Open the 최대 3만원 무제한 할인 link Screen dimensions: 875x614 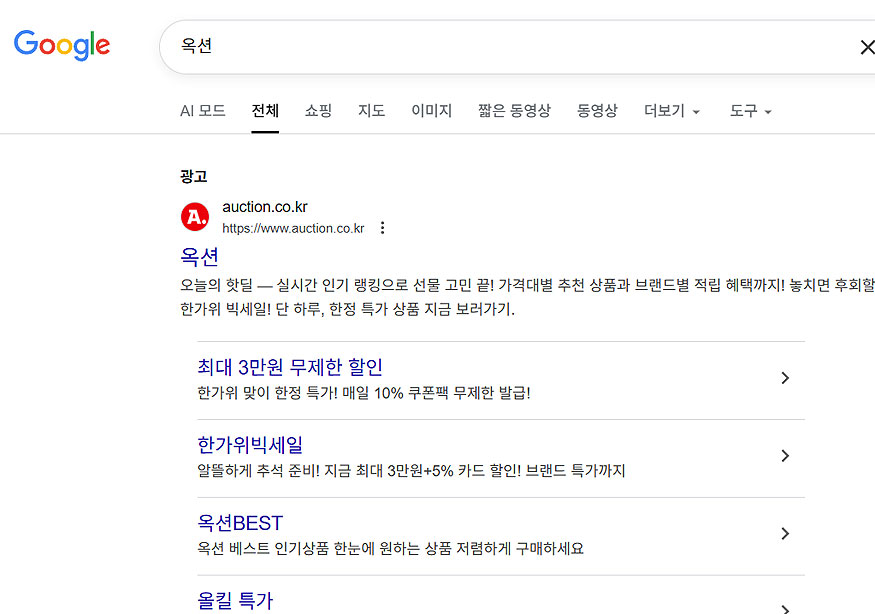tap(290, 367)
